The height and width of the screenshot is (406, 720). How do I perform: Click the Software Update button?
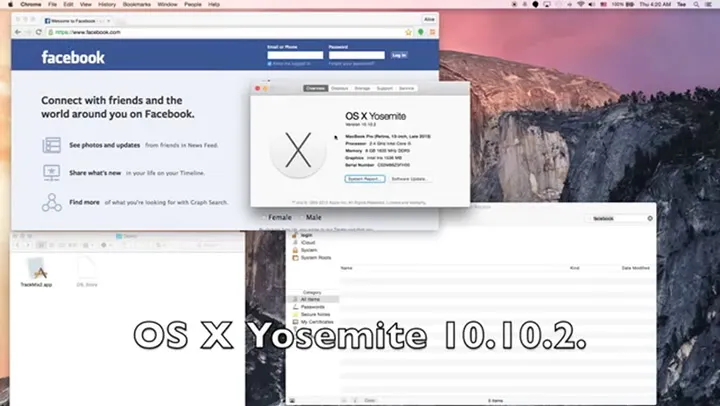pos(410,179)
